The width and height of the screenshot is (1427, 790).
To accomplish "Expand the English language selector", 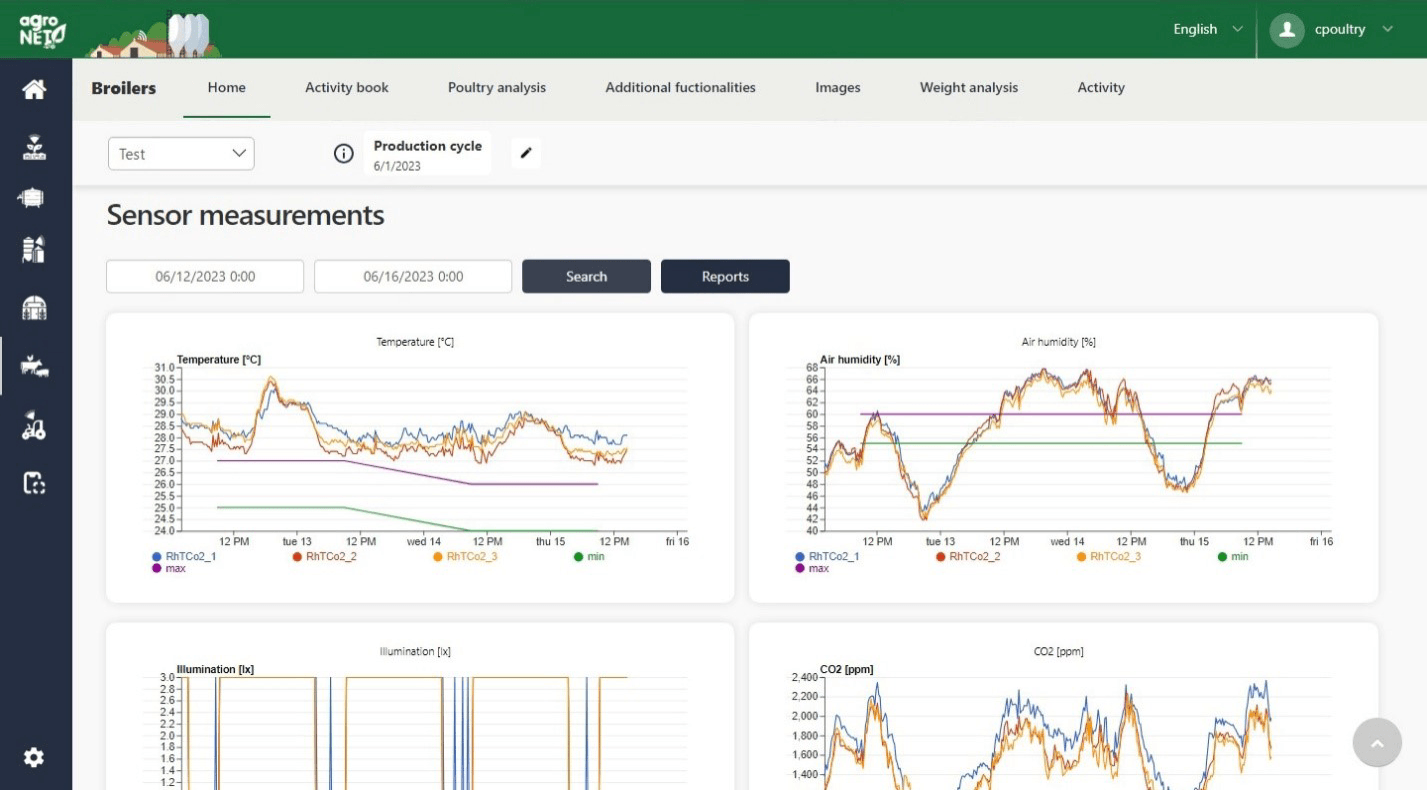I will click(1207, 29).
